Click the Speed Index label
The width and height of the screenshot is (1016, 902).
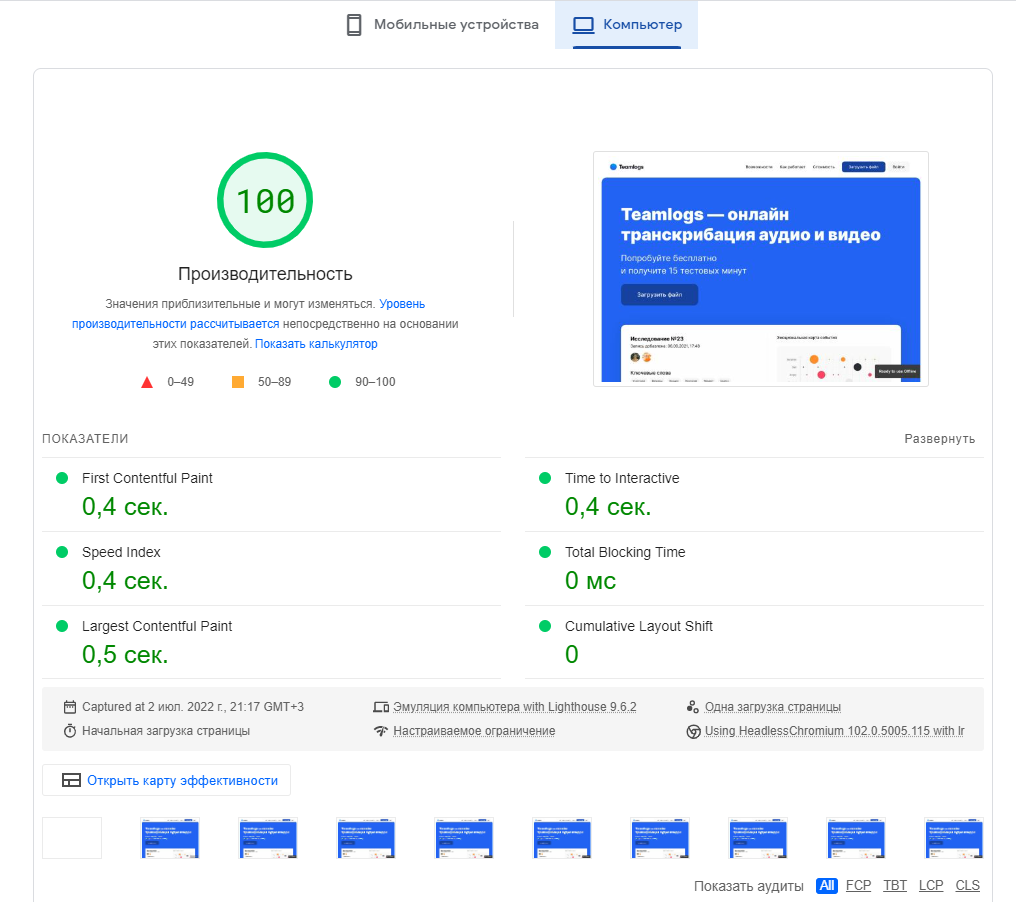click(x=121, y=552)
